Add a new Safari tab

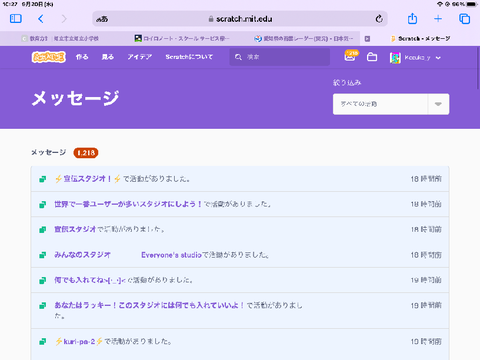438,19
